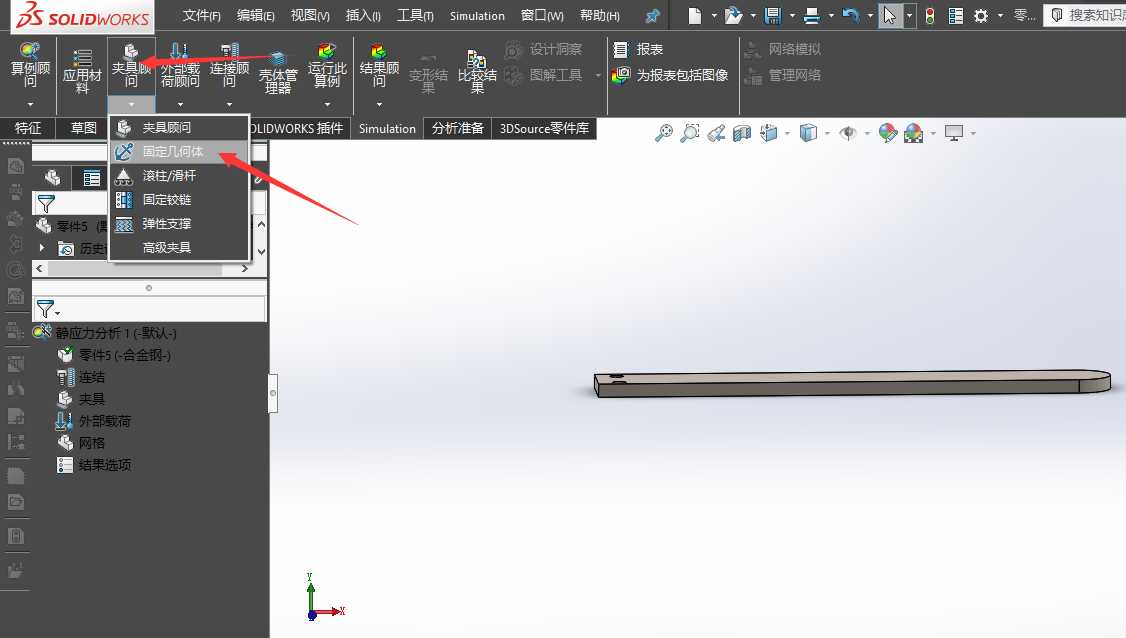Open the 连接顾问 connections advisor
1126x638 pixels.
point(229,63)
